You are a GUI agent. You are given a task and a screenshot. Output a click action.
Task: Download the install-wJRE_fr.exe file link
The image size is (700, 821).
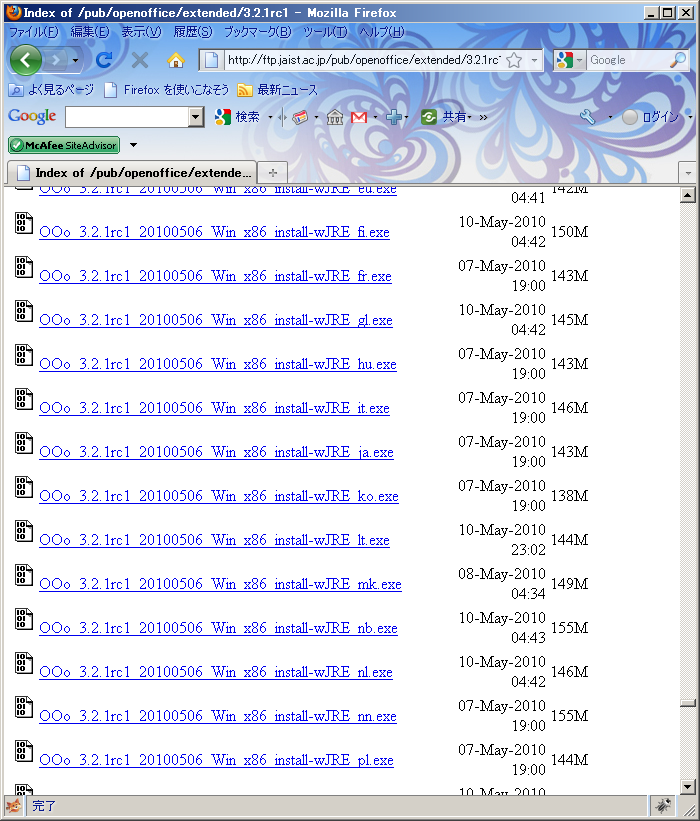coord(215,276)
